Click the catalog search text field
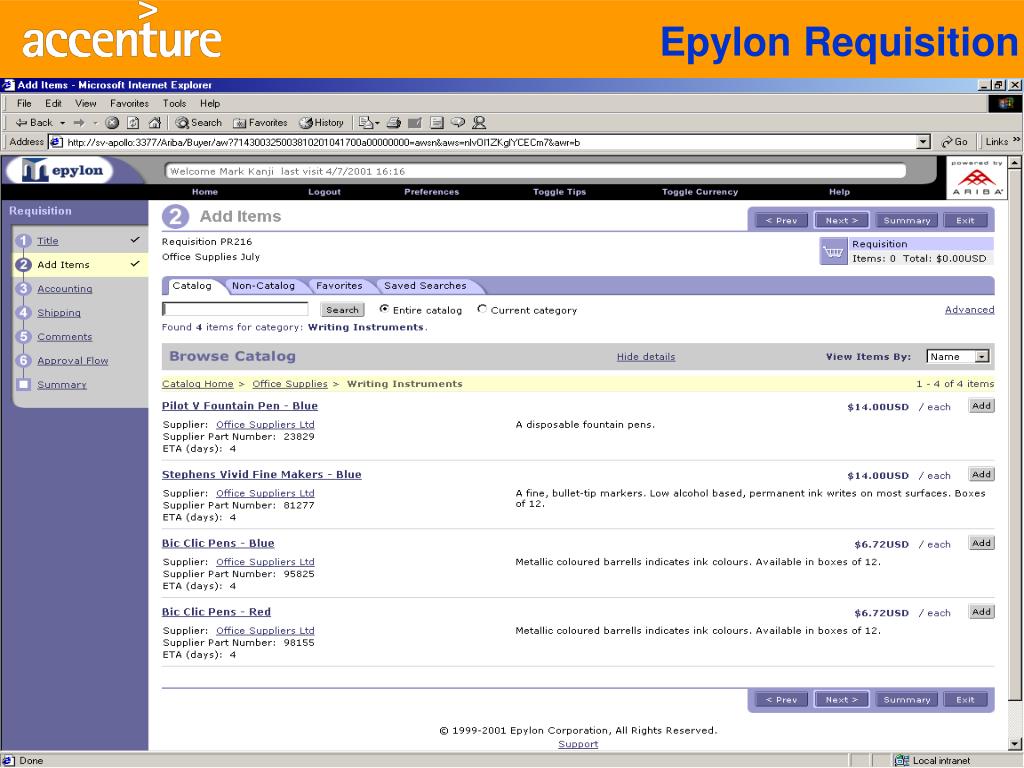Viewport: 1024px width, 768px height. coord(235,309)
